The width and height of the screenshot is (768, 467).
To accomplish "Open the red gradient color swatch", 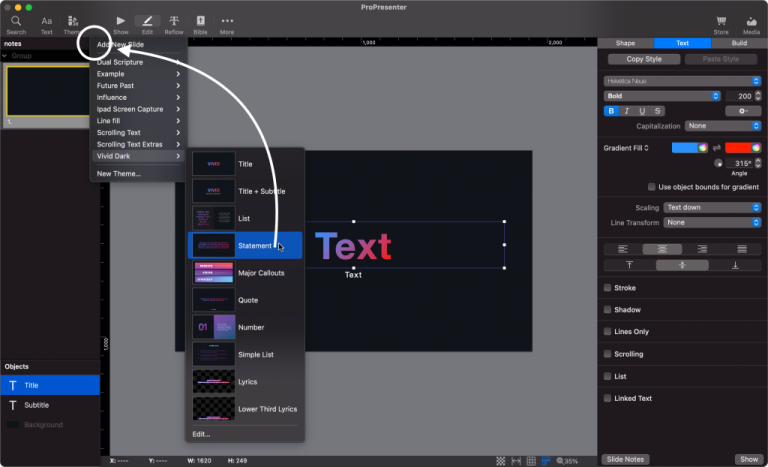I will pos(742,148).
